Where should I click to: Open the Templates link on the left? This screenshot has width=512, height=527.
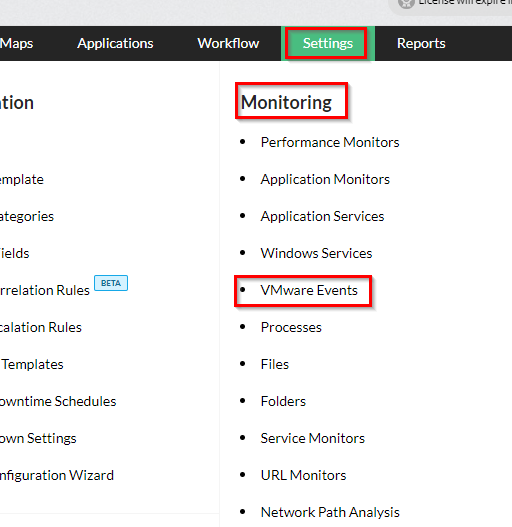pos(33,364)
